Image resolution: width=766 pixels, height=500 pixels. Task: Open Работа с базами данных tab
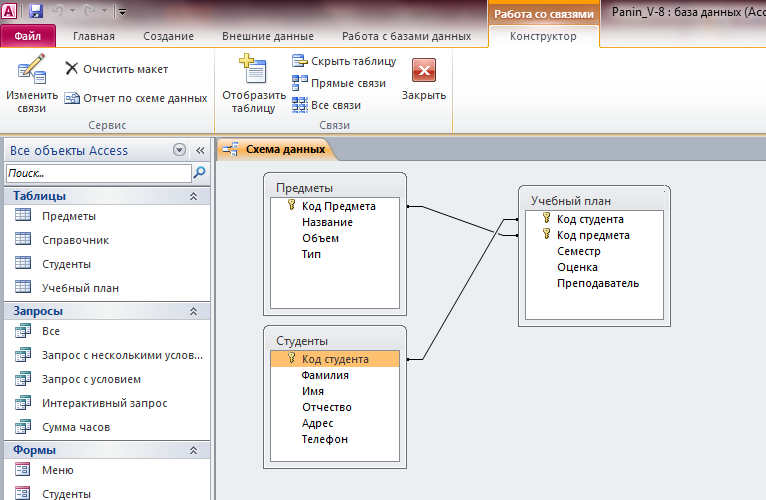pos(406,36)
